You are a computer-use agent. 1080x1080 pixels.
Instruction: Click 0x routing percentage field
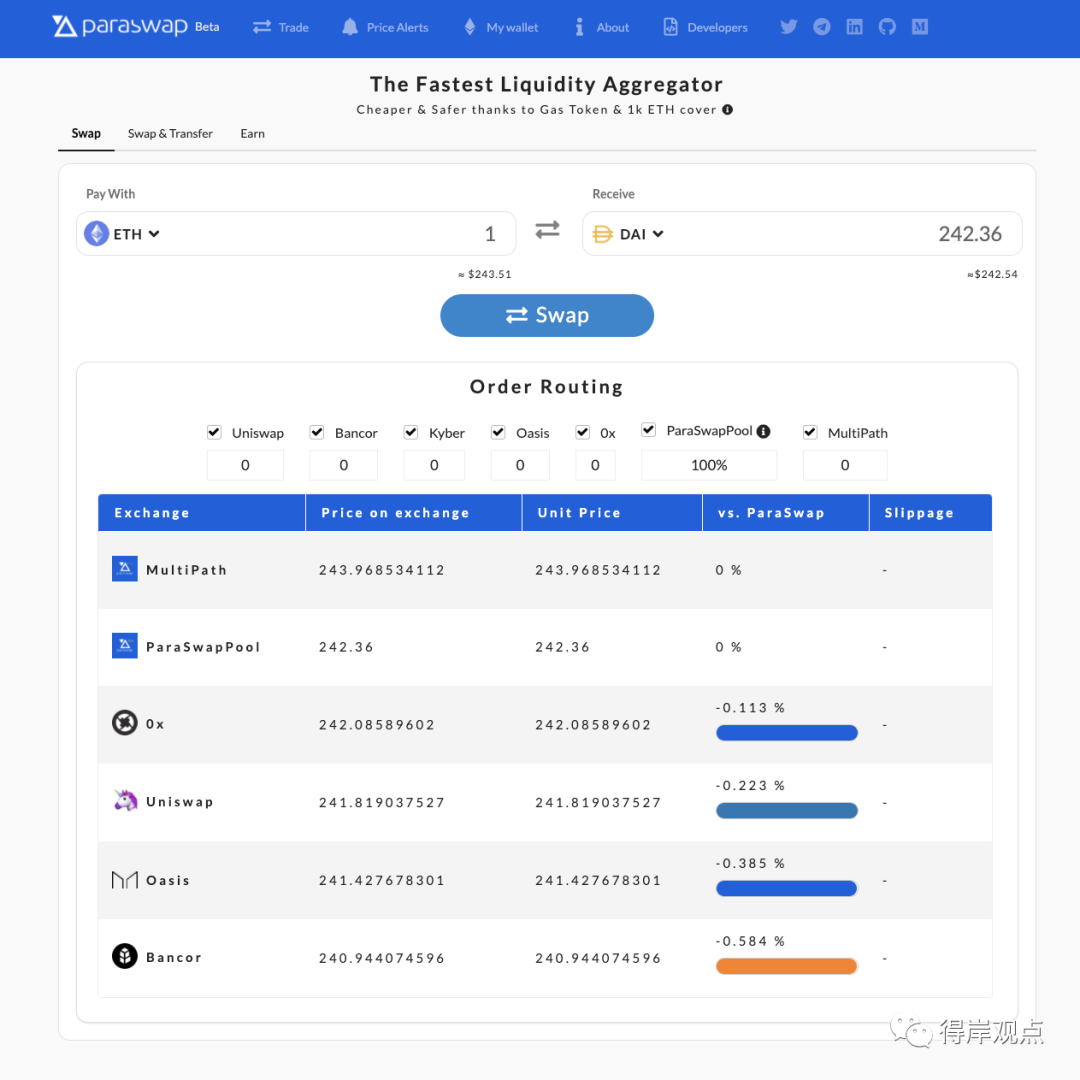pos(595,465)
